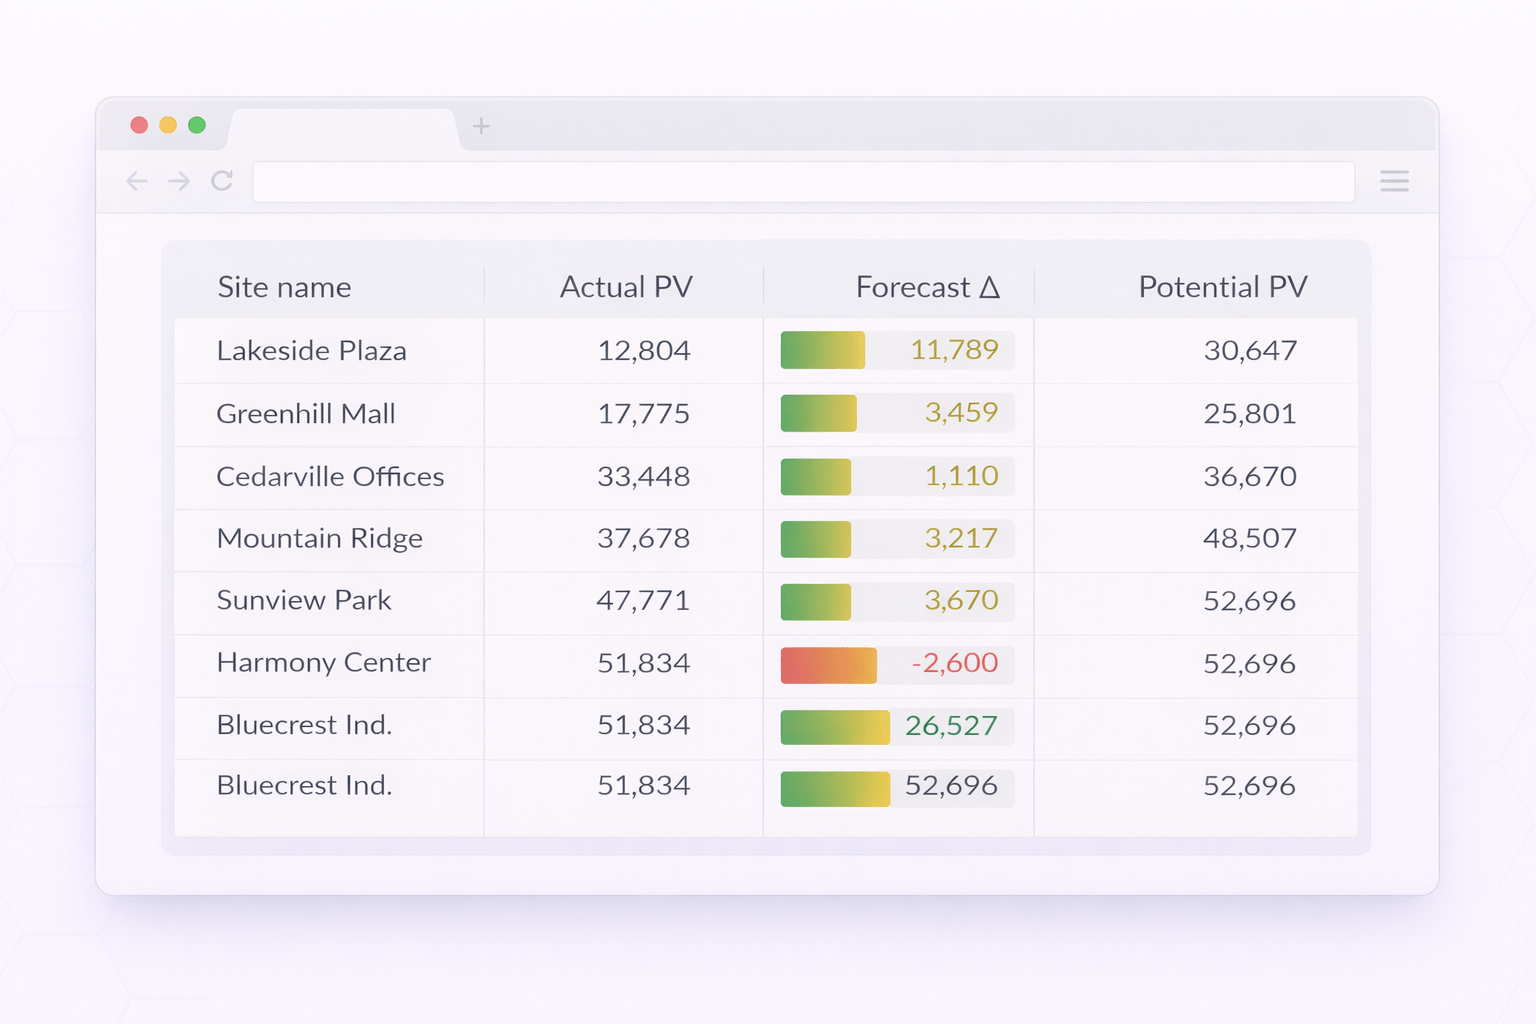Open the browser hamburger menu
Image resolution: width=1536 pixels, height=1024 pixels.
tap(1394, 181)
